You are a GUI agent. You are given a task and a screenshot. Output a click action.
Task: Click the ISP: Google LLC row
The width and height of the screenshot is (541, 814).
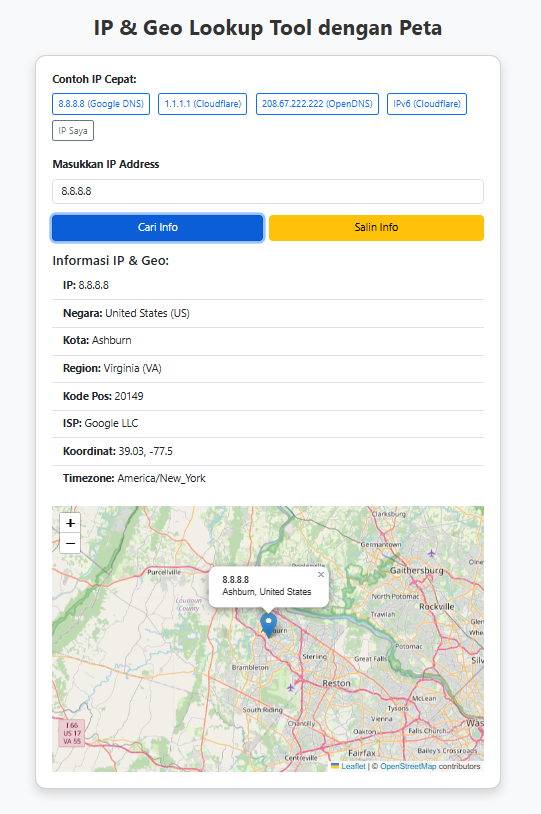click(268, 424)
